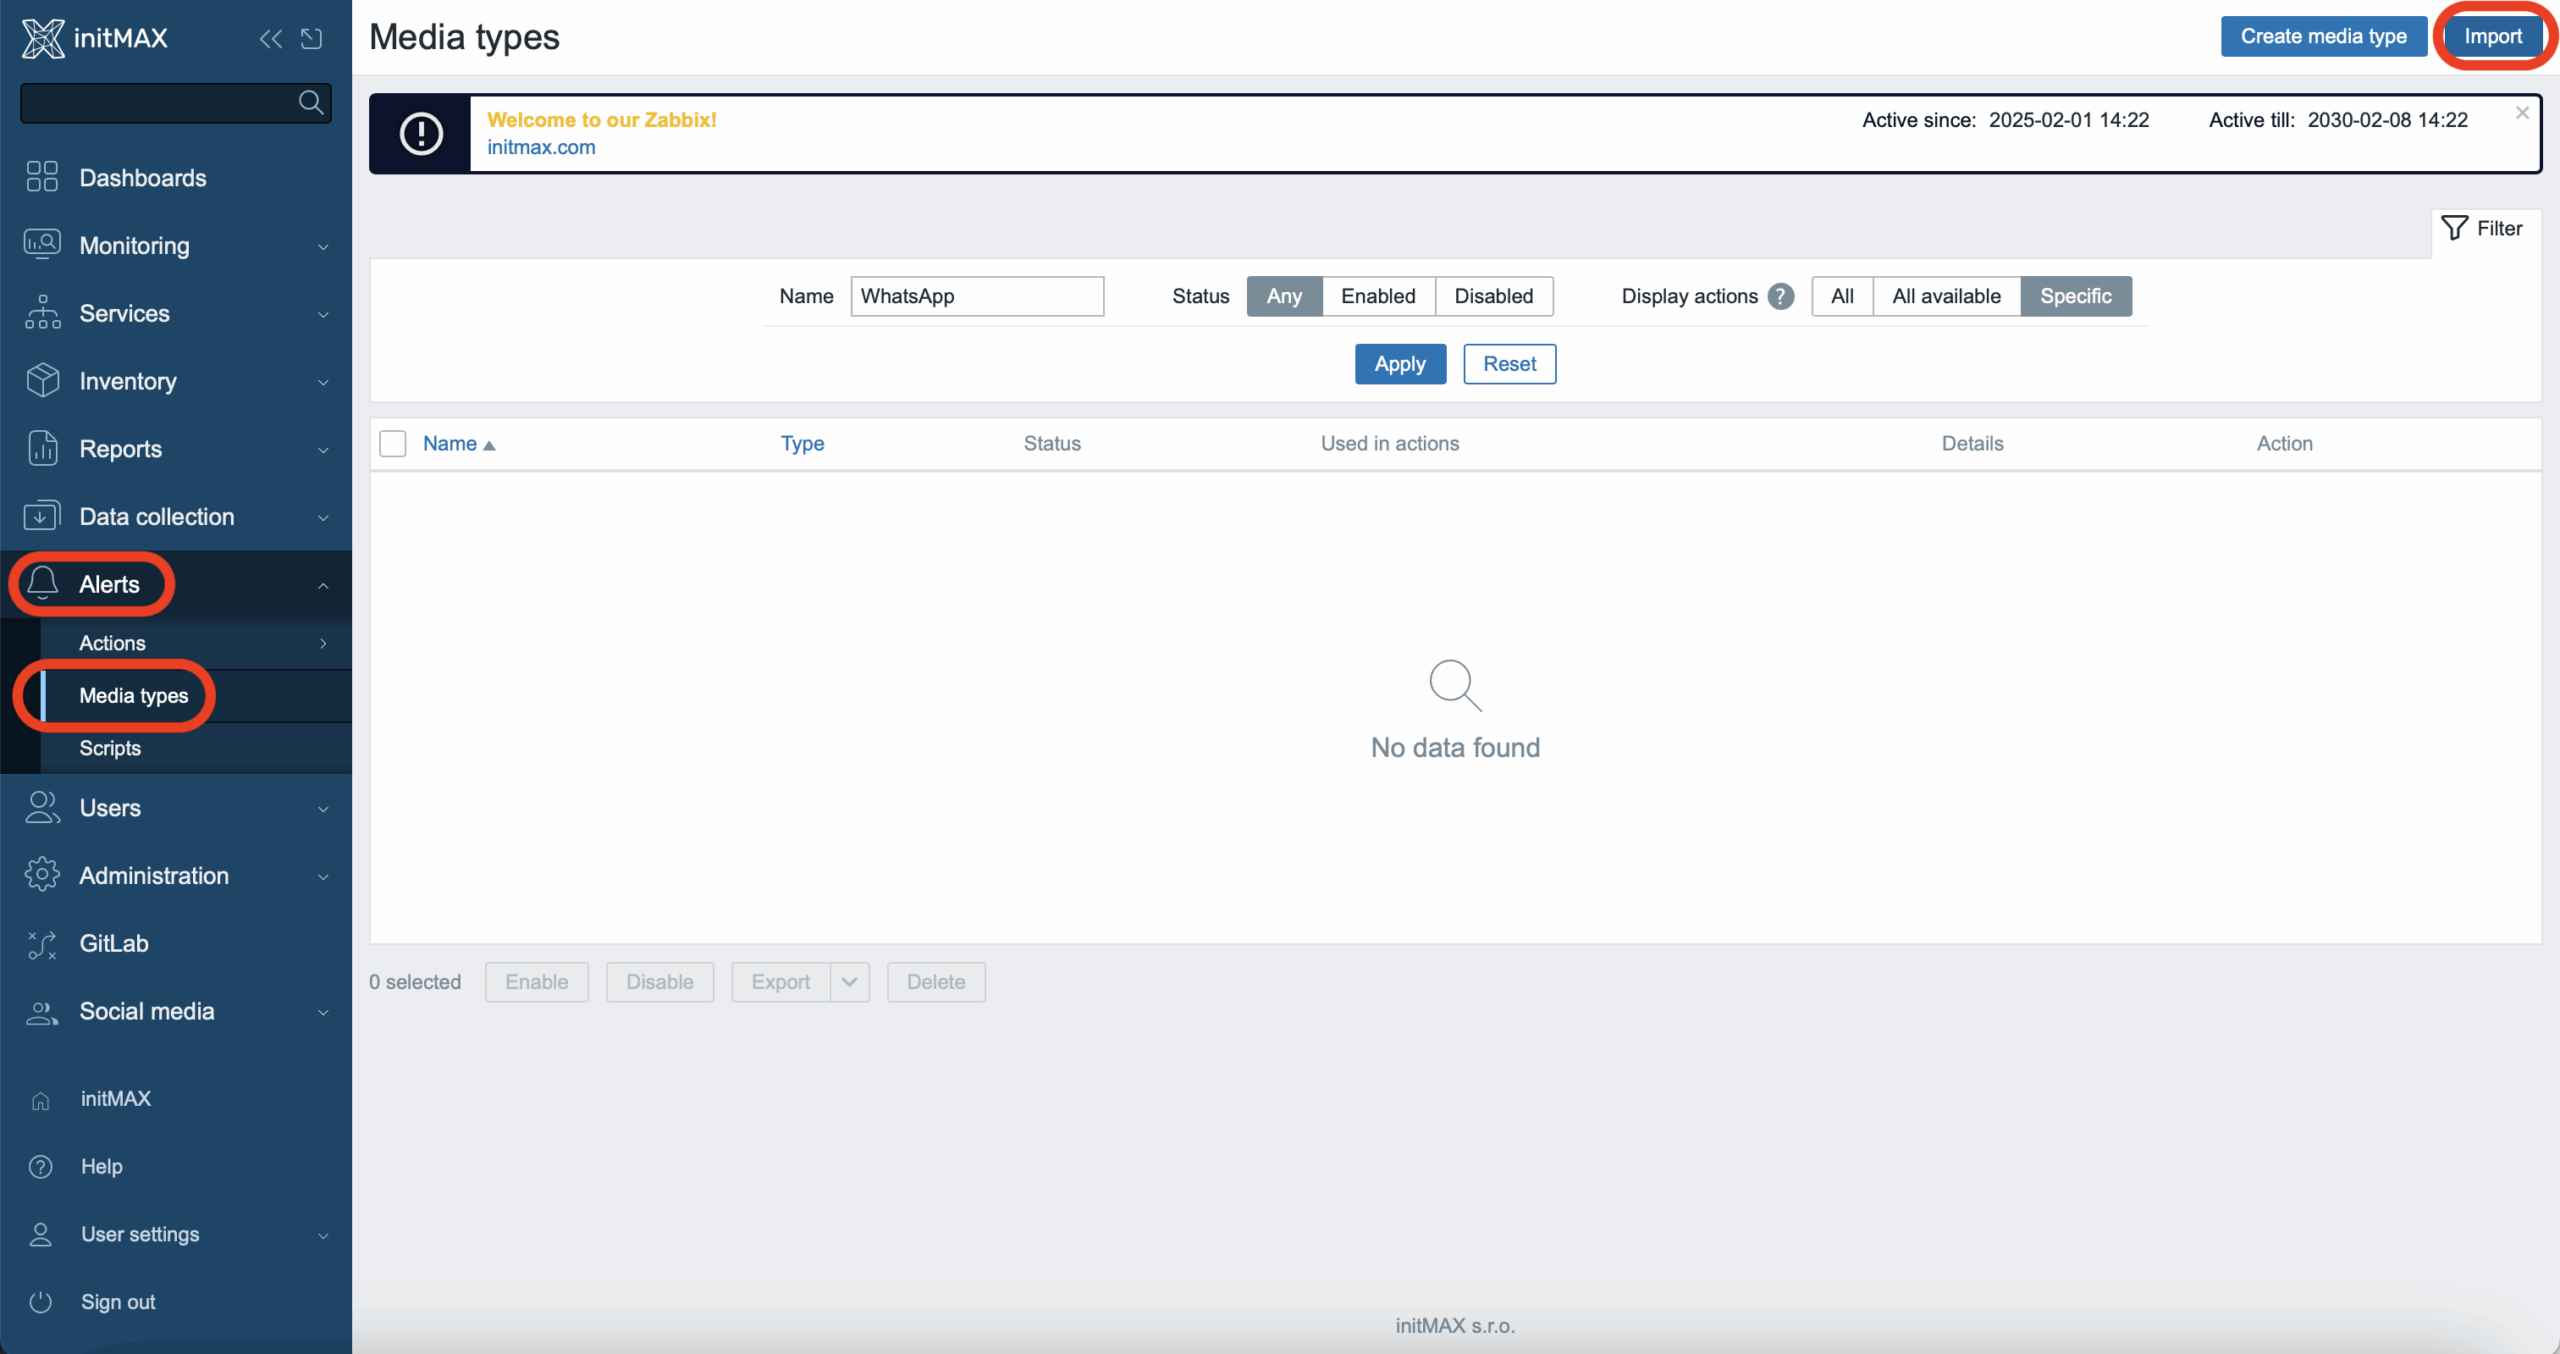Open the Actions submenu item
The height and width of the screenshot is (1354, 2560).
point(112,643)
